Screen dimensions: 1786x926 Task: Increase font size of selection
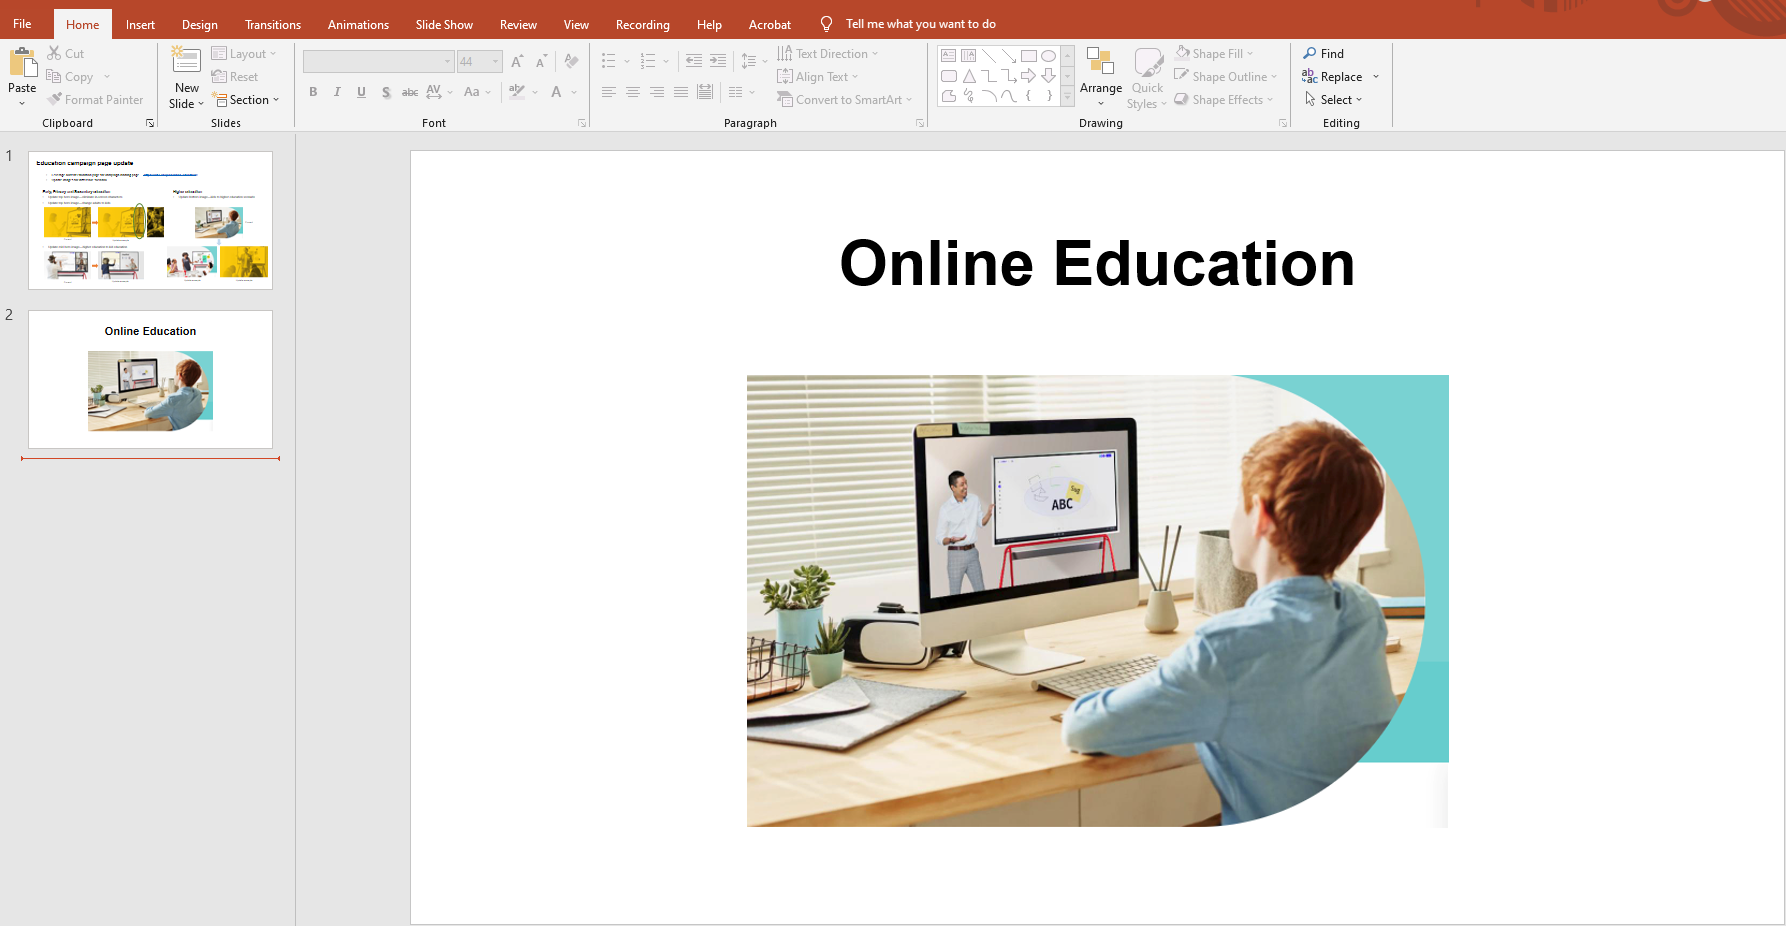click(517, 60)
